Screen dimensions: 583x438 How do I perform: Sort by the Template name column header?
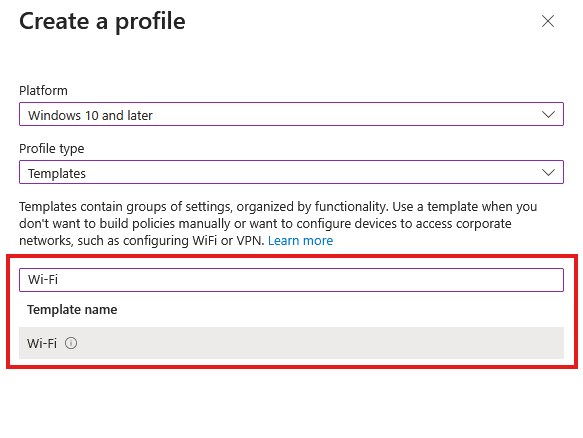(72, 309)
